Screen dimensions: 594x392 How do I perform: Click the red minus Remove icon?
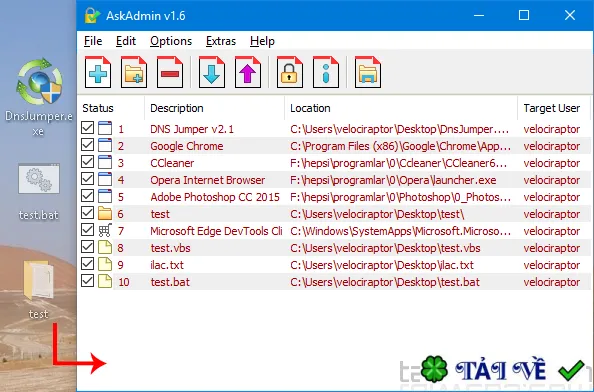[x=170, y=72]
